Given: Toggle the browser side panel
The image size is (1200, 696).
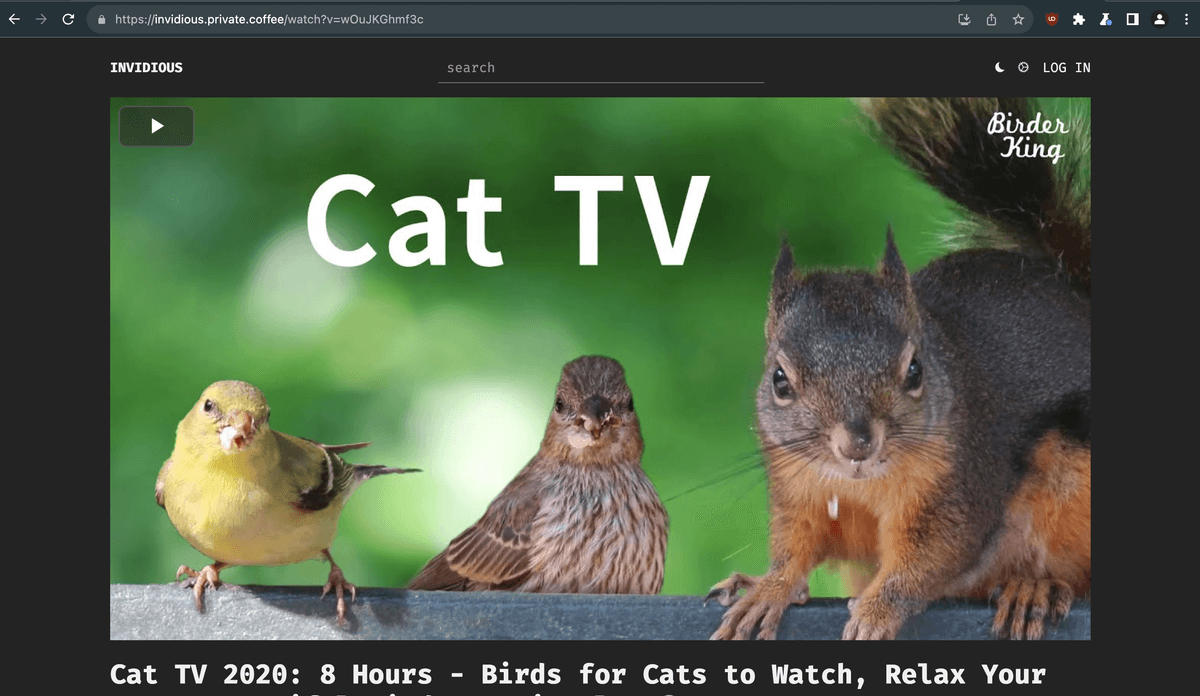Looking at the screenshot, I should [1132, 19].
